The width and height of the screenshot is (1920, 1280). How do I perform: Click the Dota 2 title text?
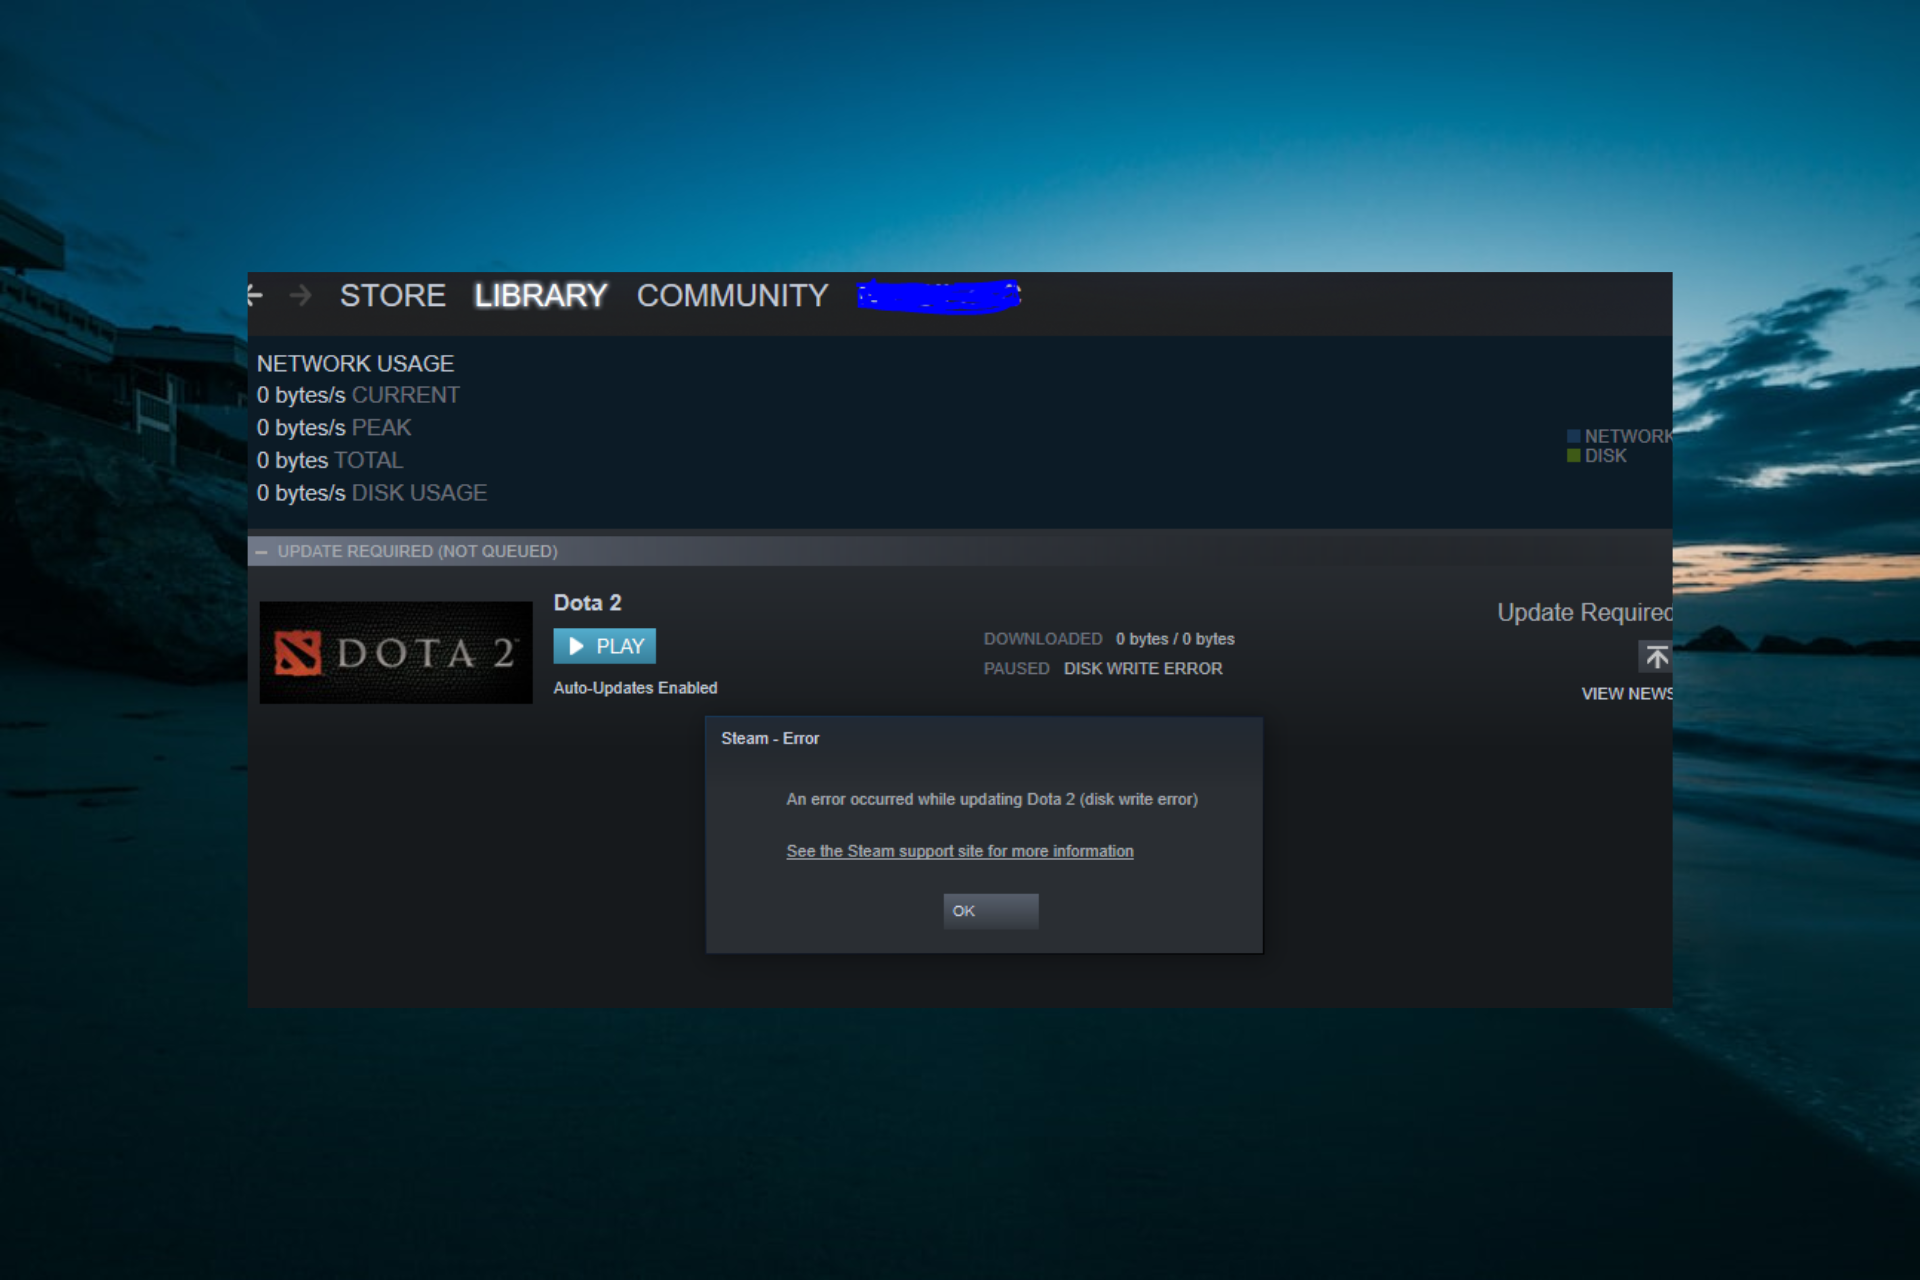[x=587, y=602]
